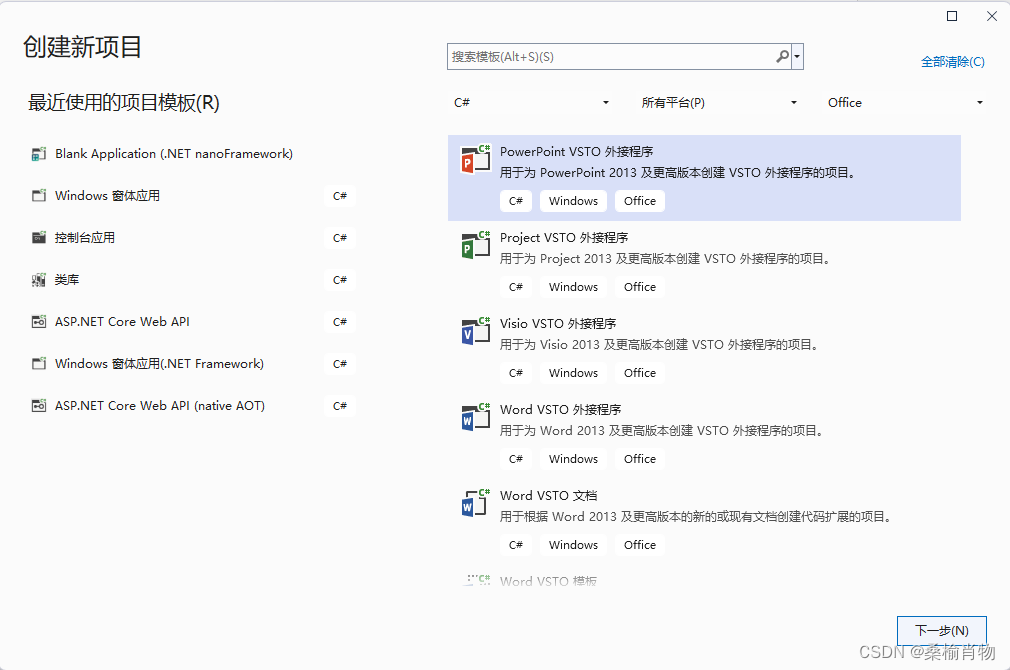Viewport: 1010px width, 670px height.
Task: Select Word VSTO 文档 template
Action: (704, 522)
